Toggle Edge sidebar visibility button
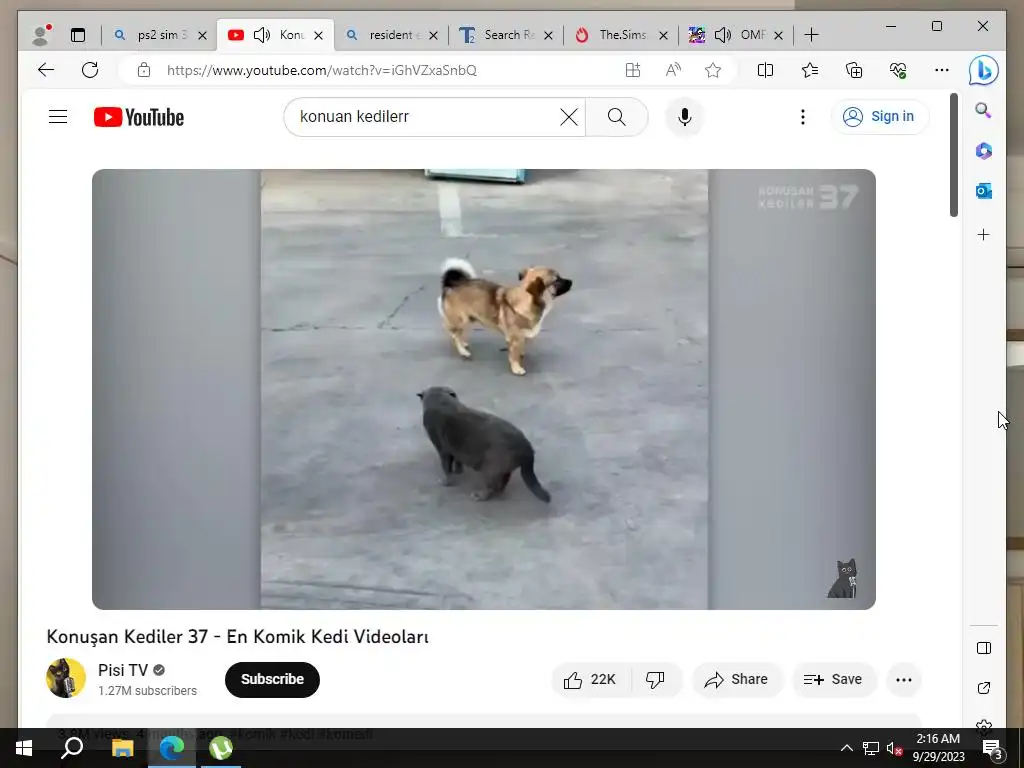1024x768 pixels. point(984,648)
